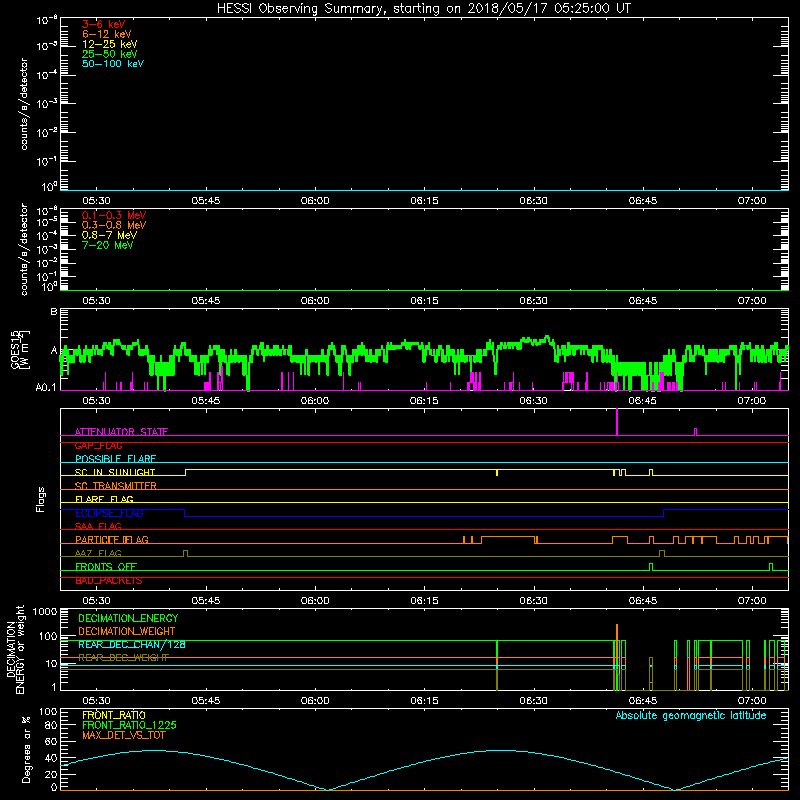
Task: Select the red 3-6 keV legend label
Action: pos(104,24)
